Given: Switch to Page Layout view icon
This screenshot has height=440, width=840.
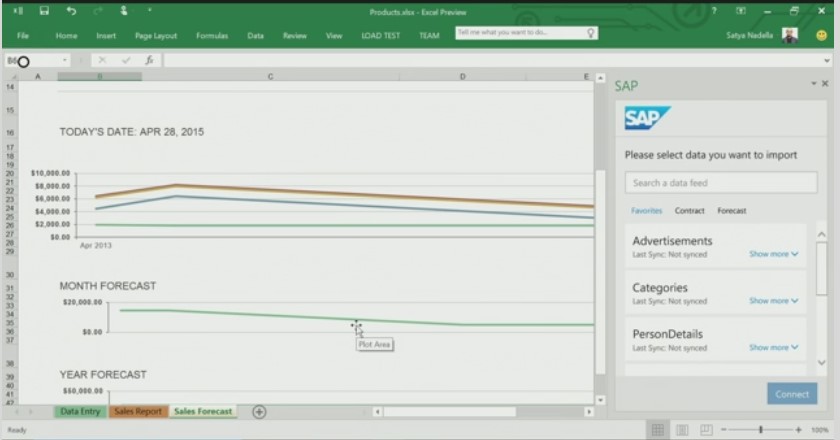Looking at the screenshot, I should tap(682, 430).
